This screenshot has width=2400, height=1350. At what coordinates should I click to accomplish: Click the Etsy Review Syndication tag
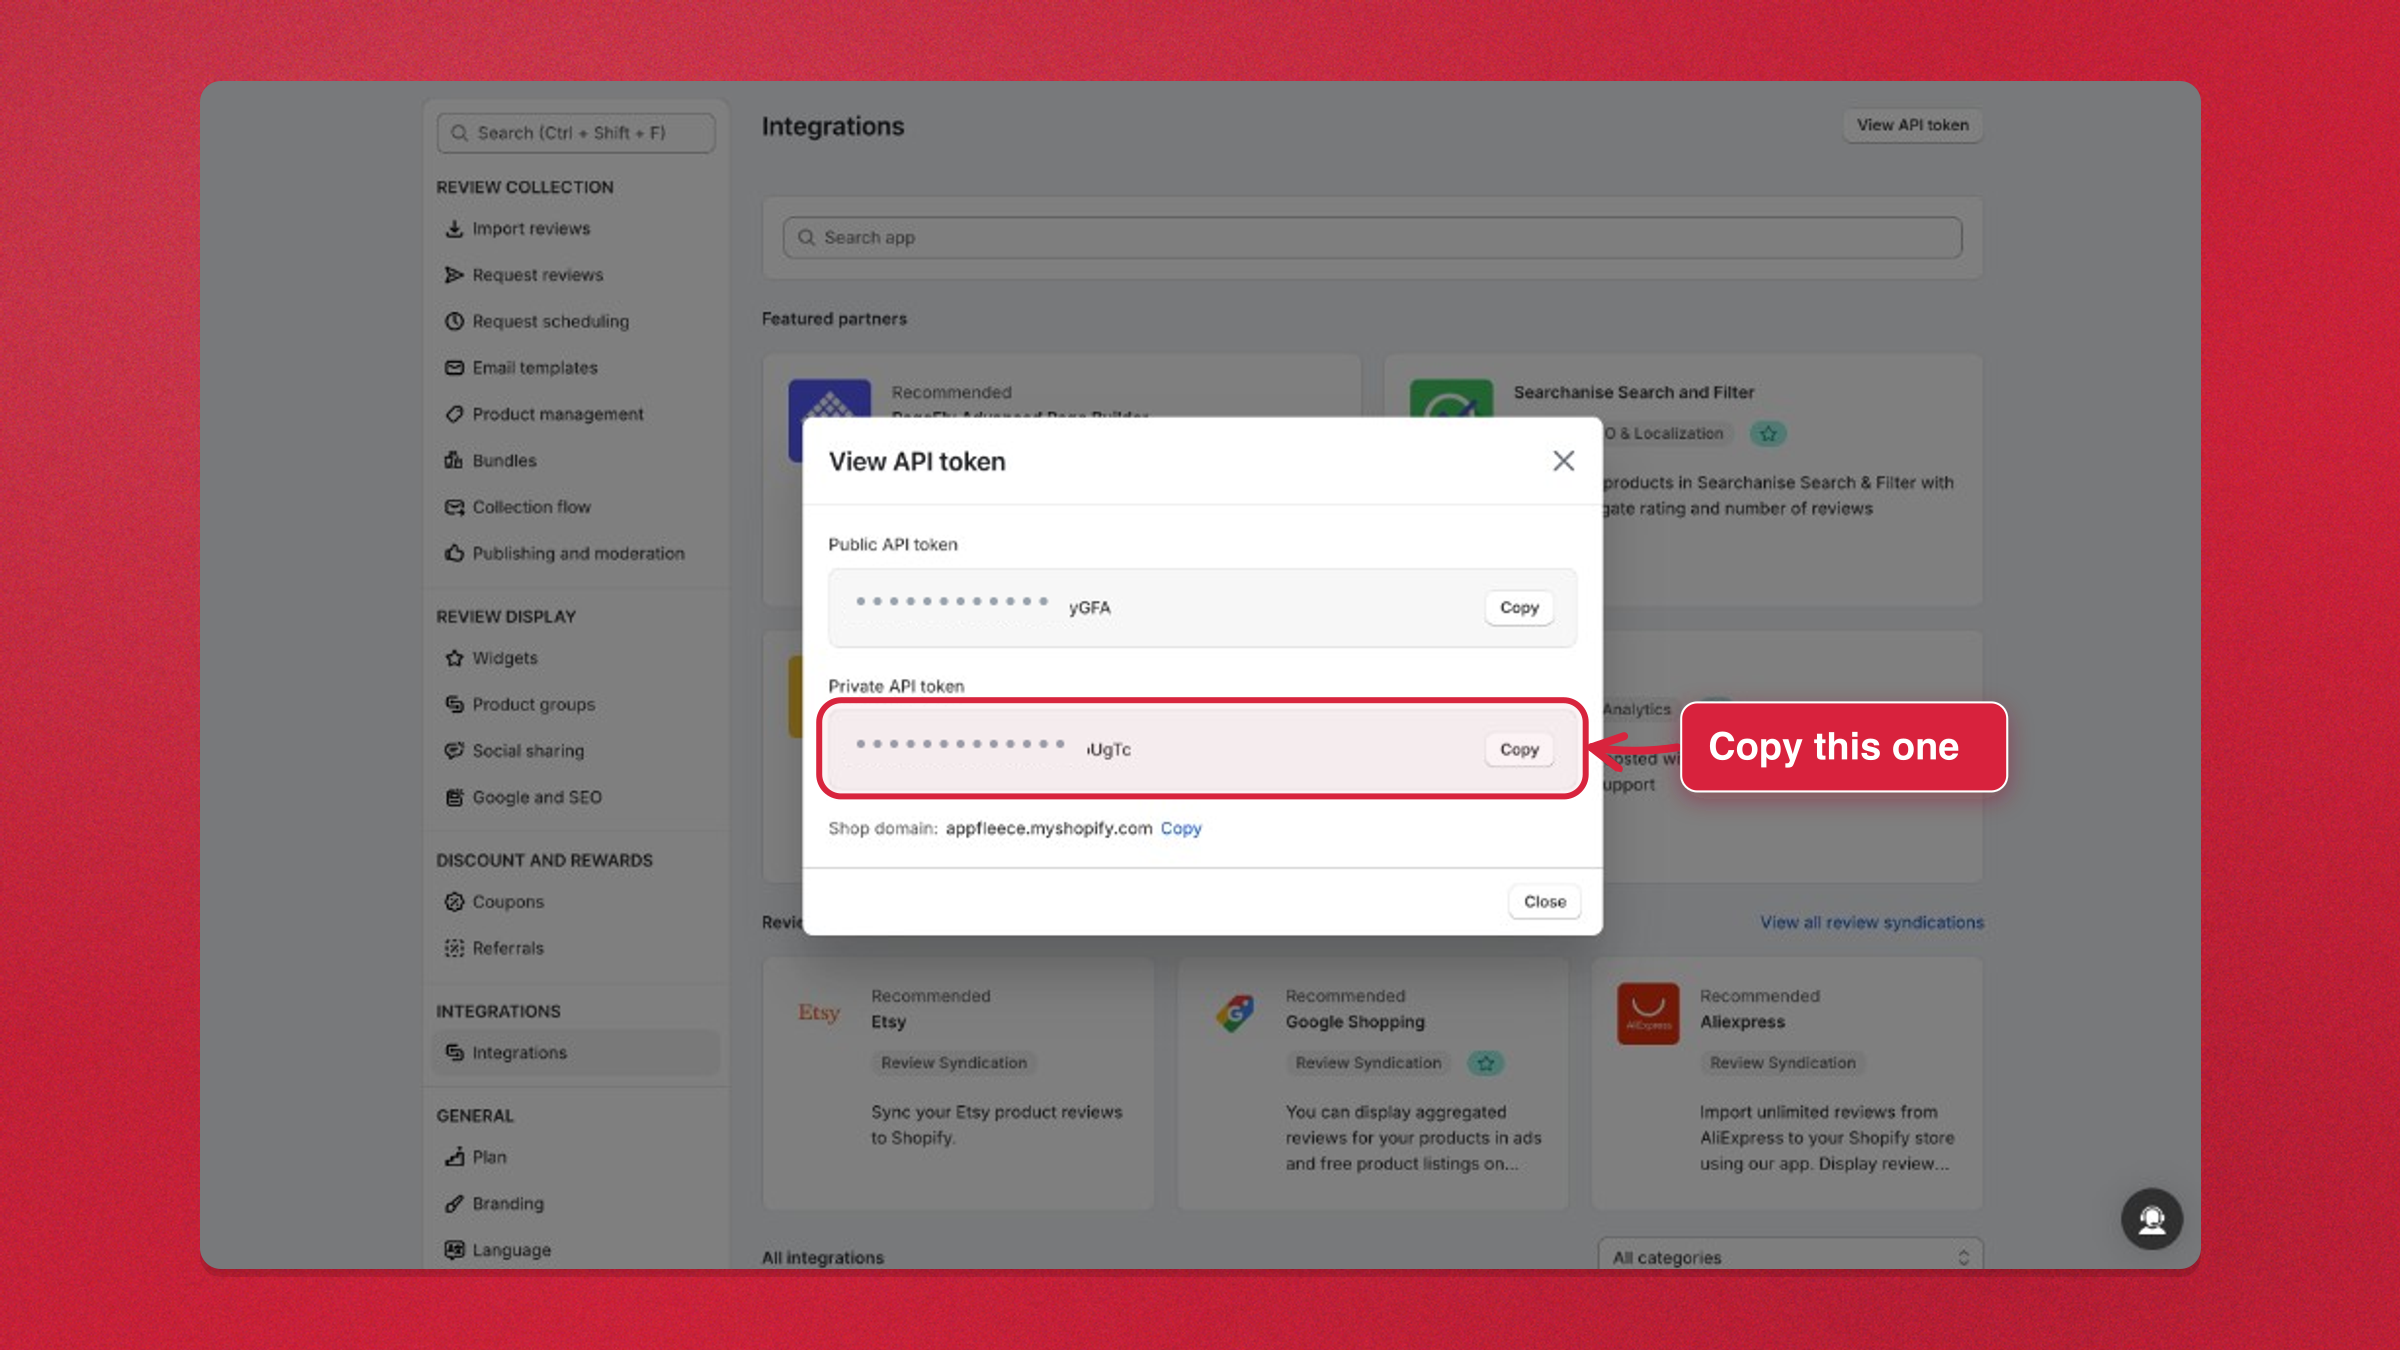point(954,1063)
